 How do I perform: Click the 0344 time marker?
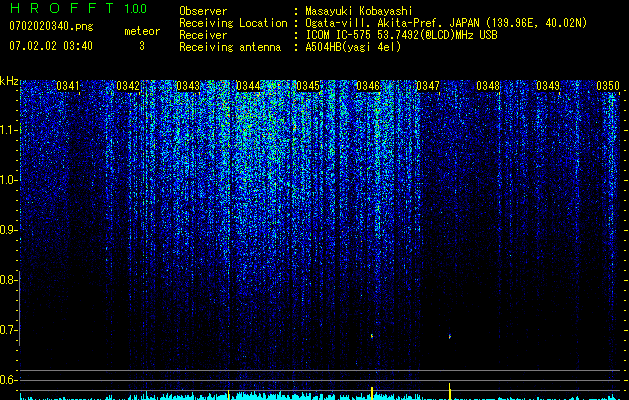tap(248, 86)
